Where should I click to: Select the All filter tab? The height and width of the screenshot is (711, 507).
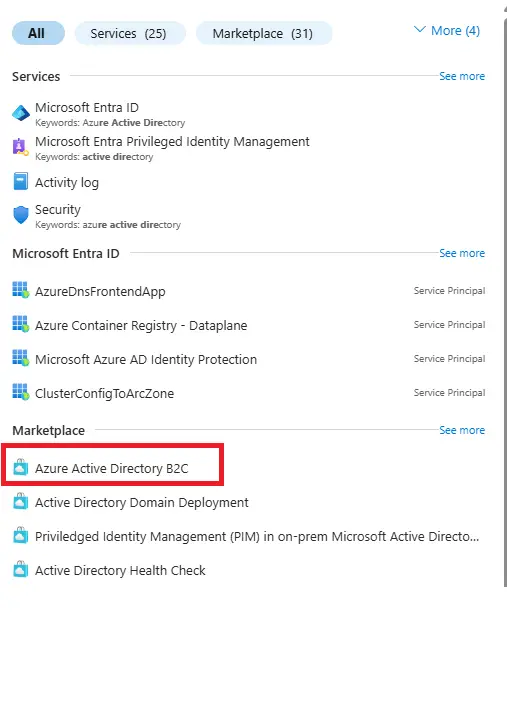pos(38,33)
